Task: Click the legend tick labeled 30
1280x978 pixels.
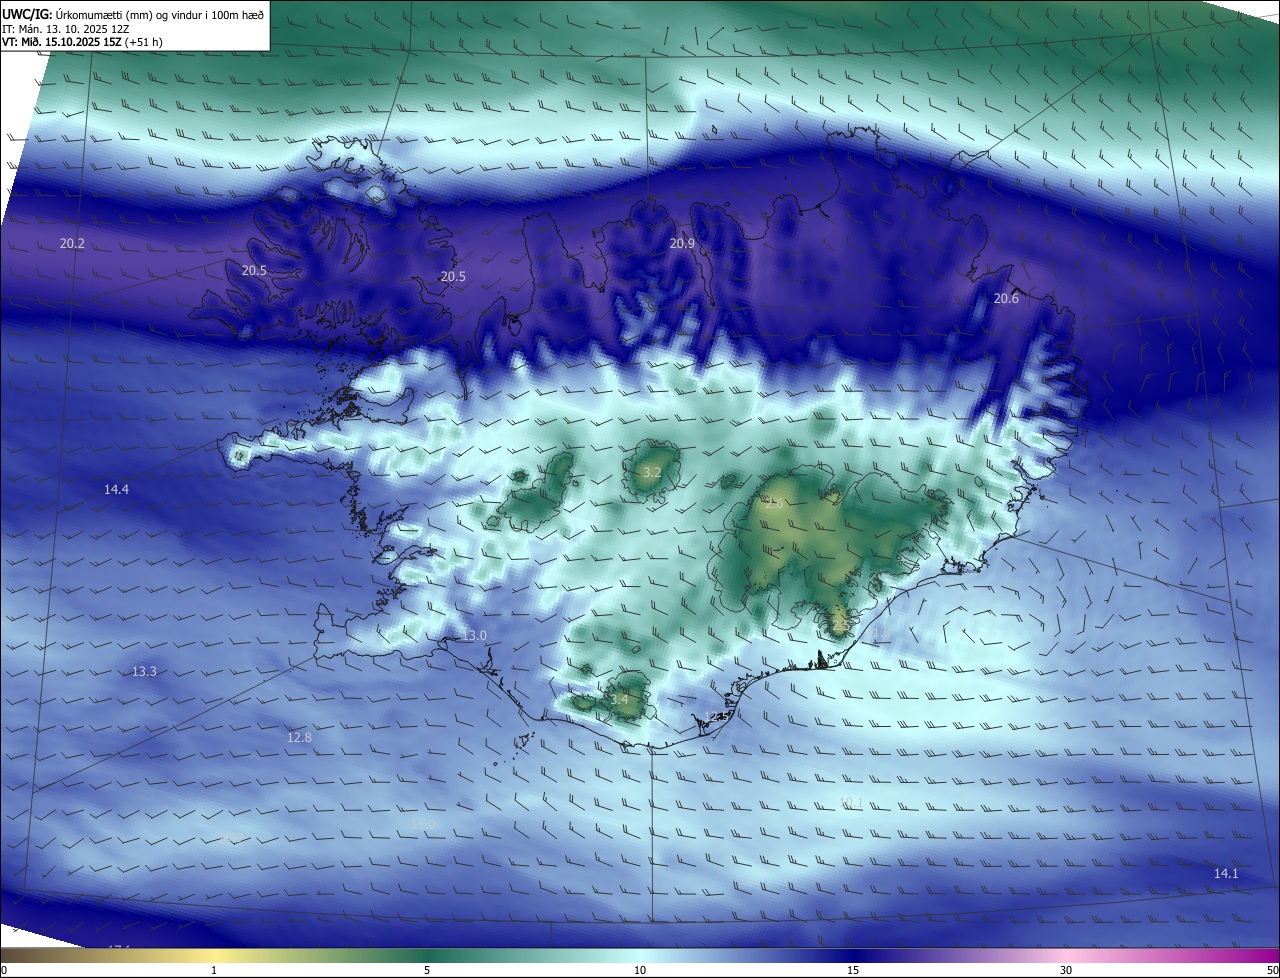Action: (x=1066, y=970)
